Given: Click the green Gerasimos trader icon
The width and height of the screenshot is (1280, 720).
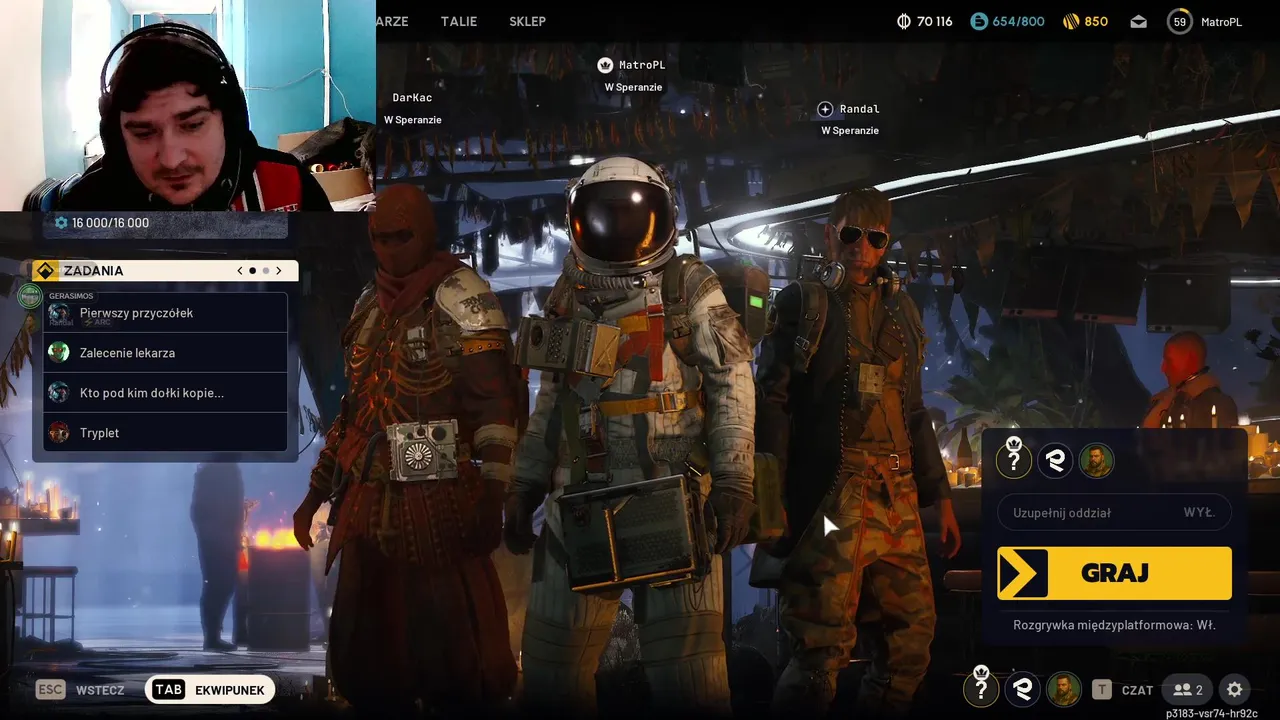Looking at the screenshot, I should (30, 295).
